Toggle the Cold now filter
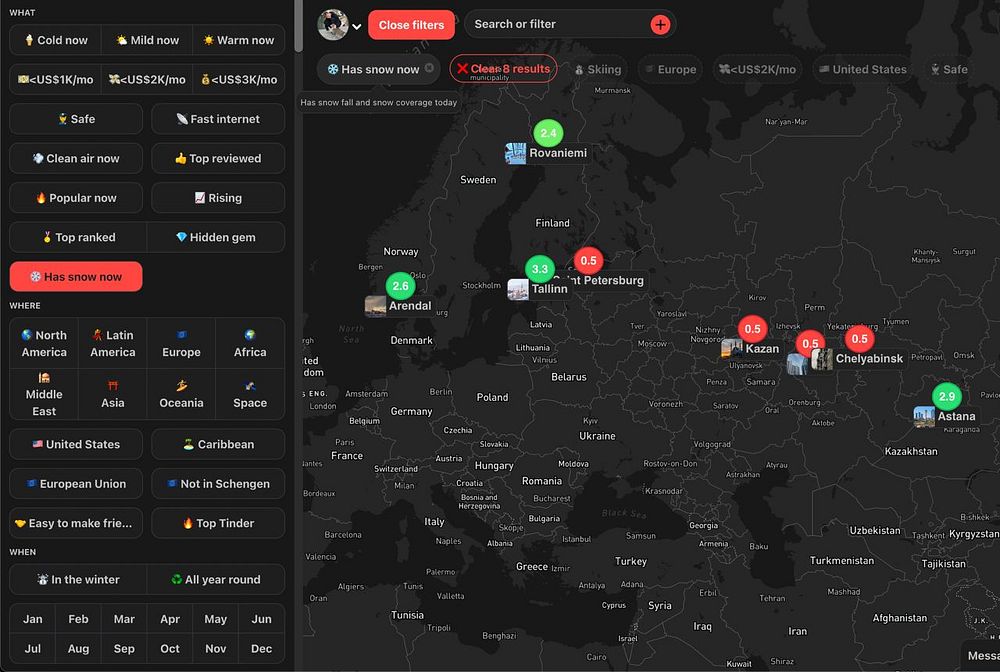1000x672 pixels. pyautogui.click(x=55, y=40)
